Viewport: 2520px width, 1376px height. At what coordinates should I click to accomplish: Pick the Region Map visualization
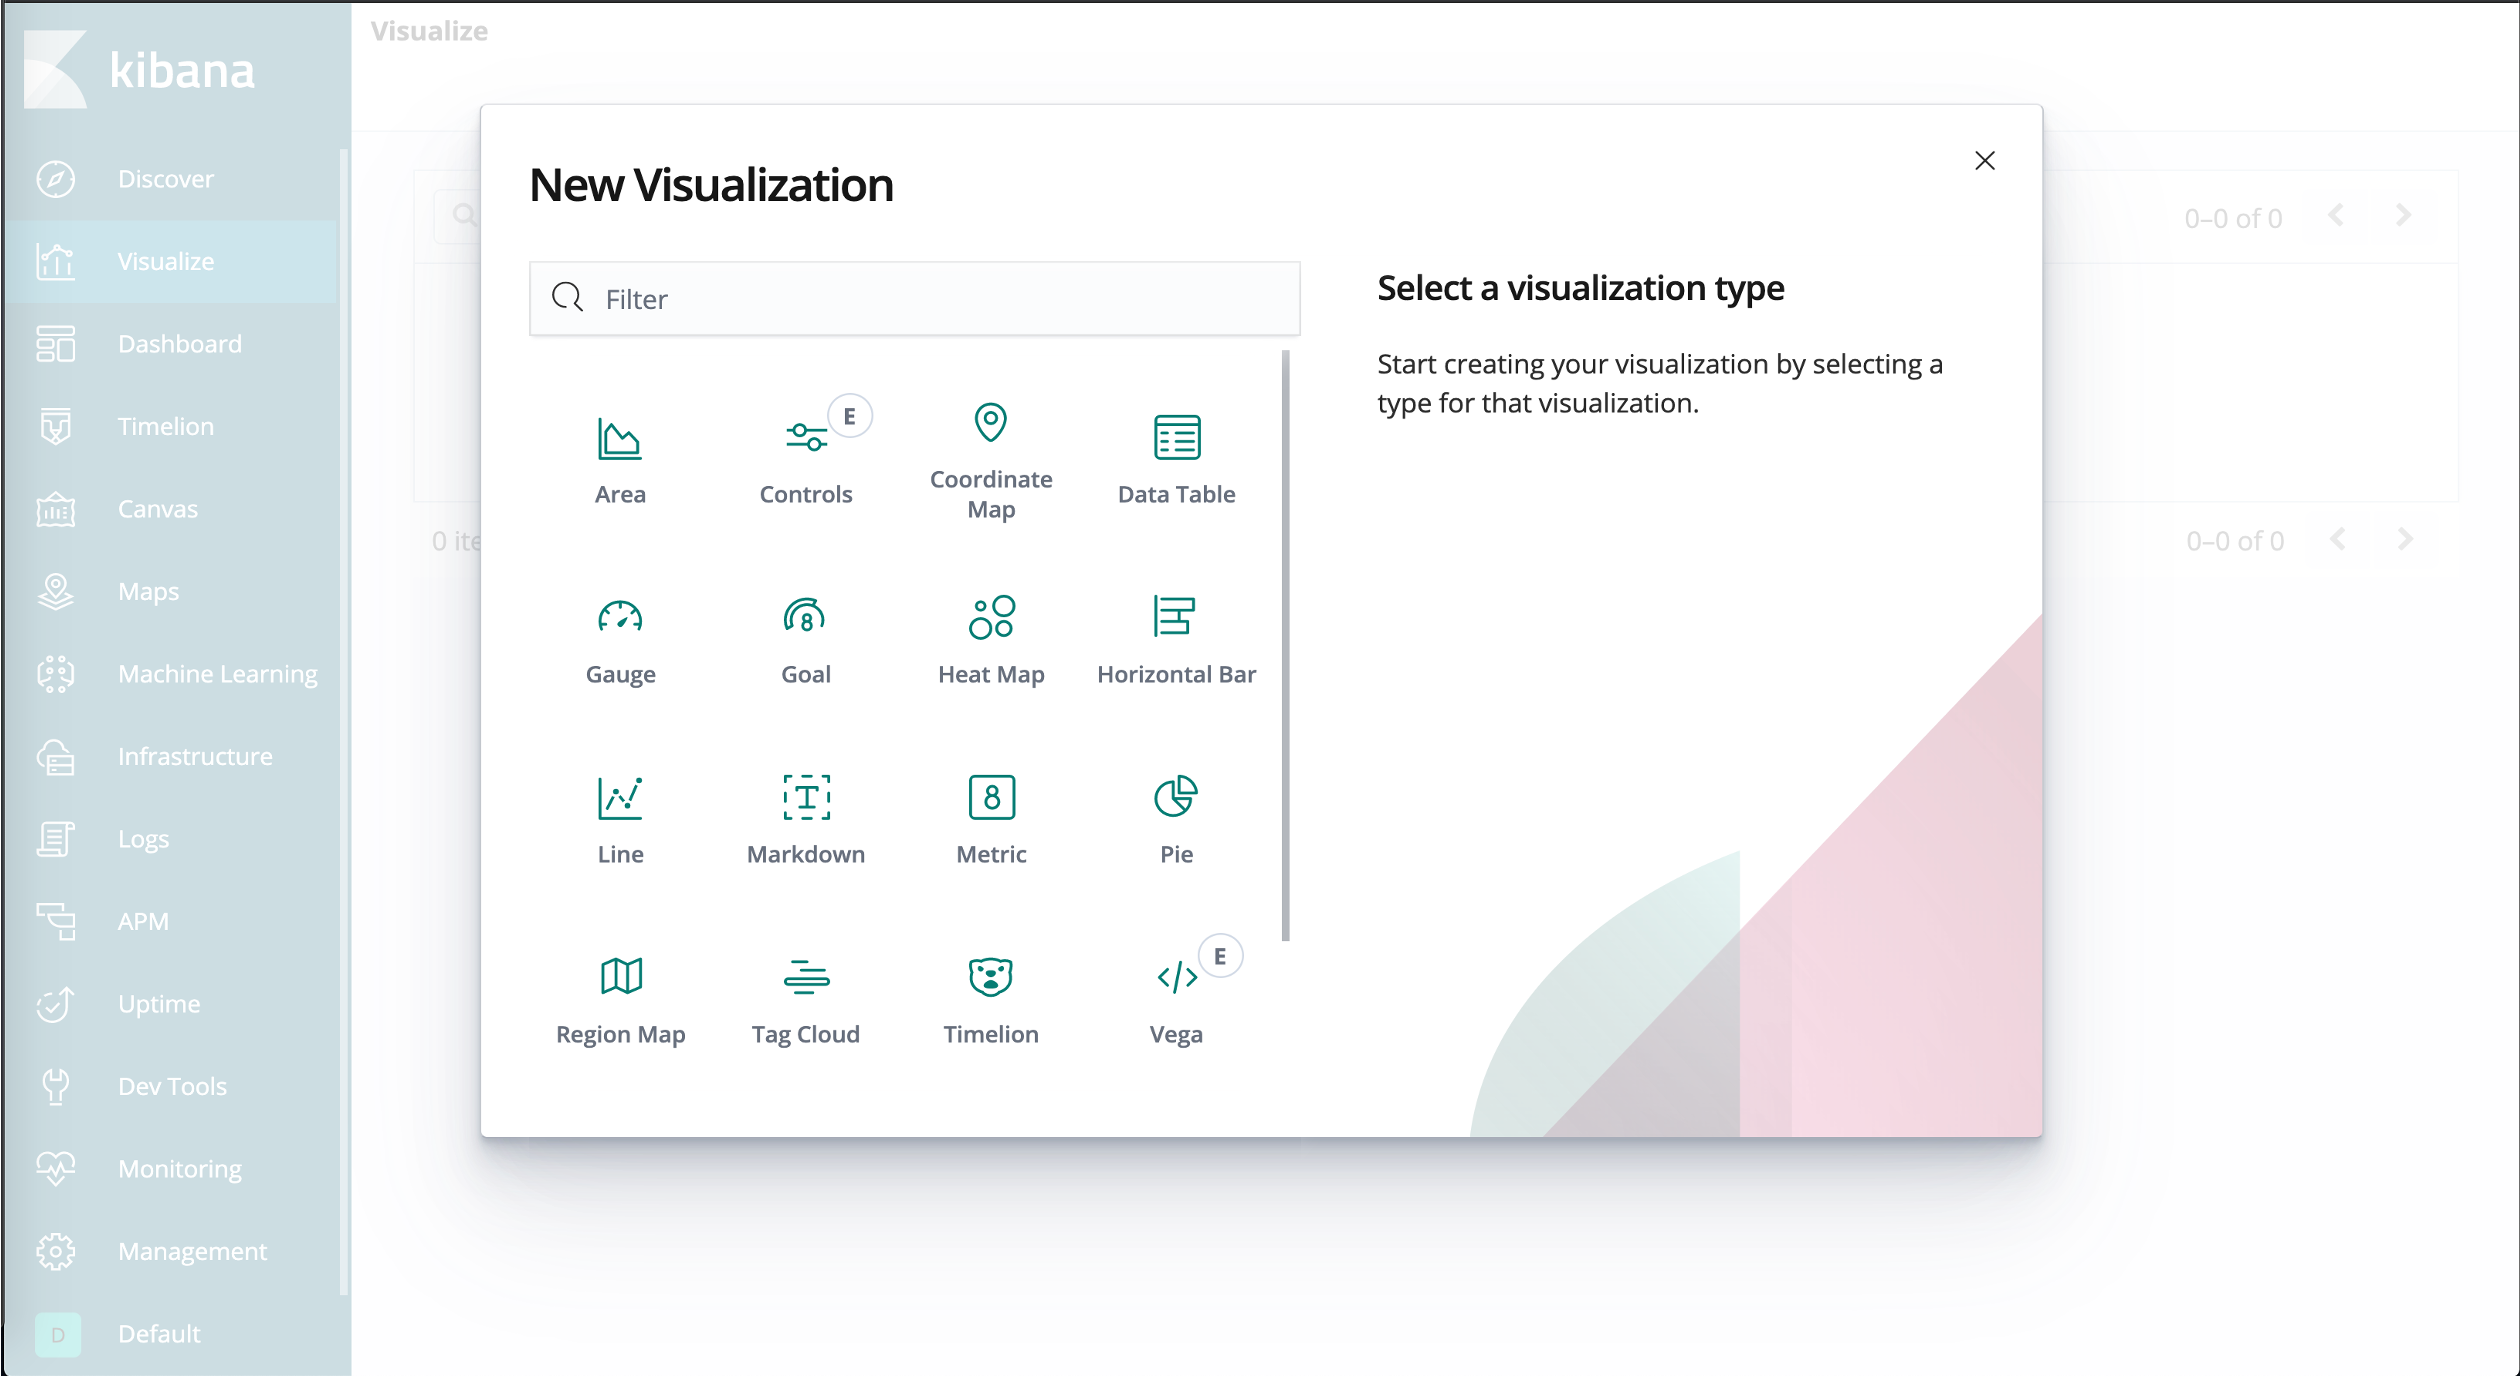tap(620, 1000)
